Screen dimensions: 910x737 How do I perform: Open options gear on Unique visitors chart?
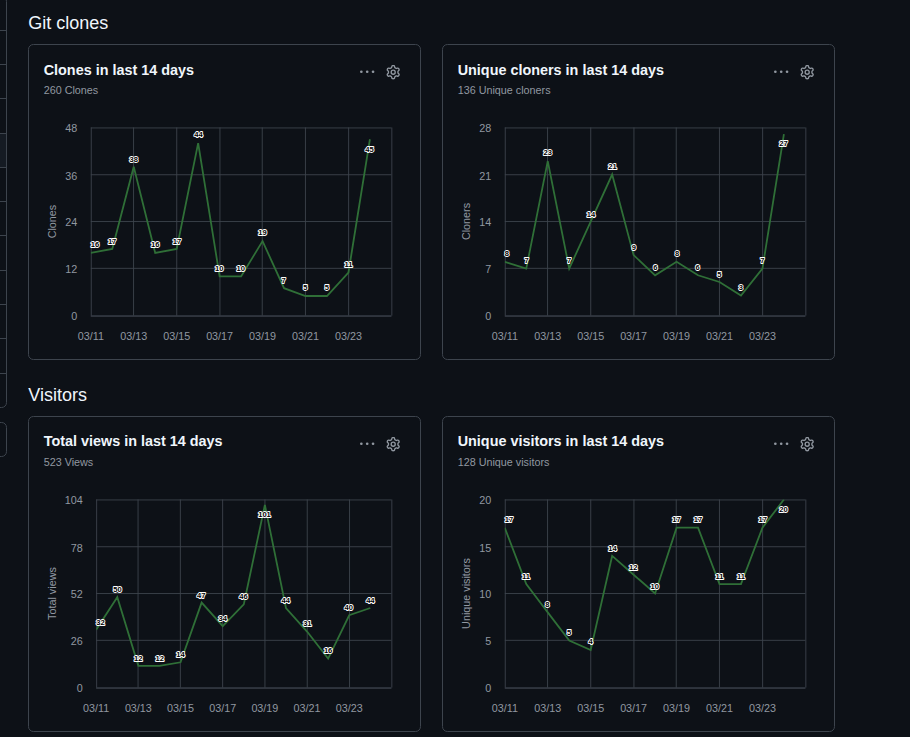click(807, 444)
